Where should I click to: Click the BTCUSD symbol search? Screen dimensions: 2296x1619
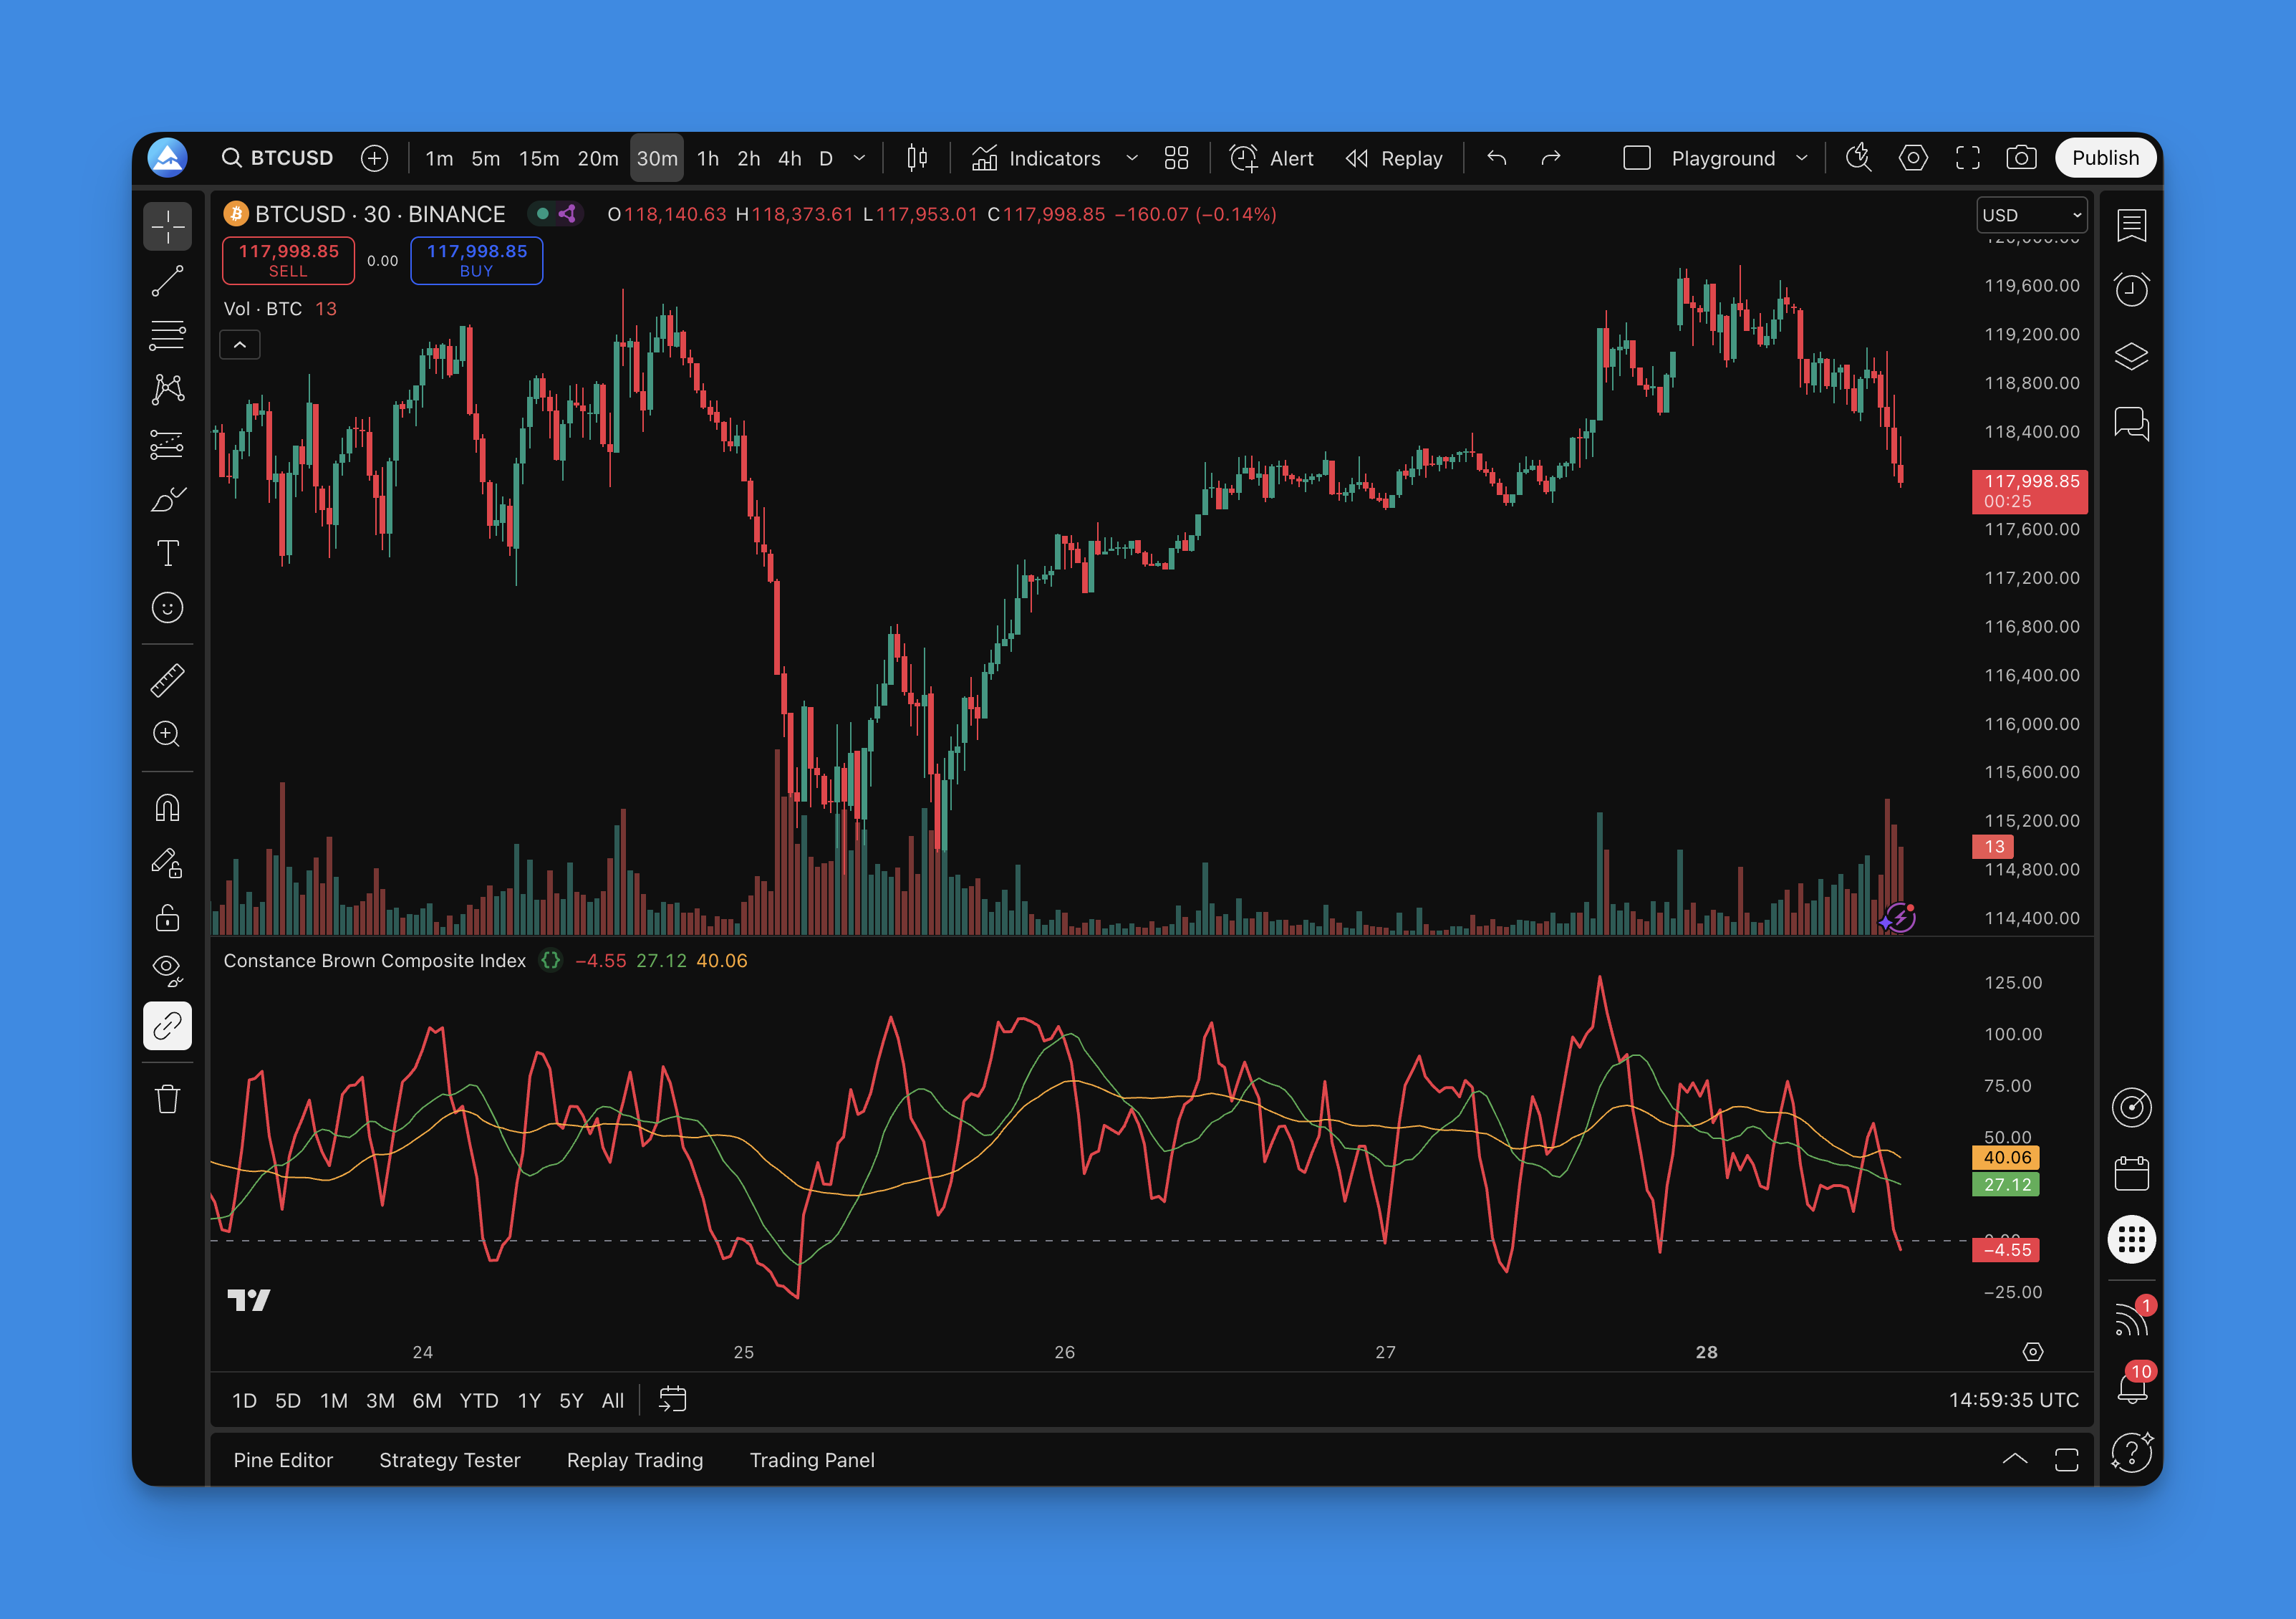[277, 158]
